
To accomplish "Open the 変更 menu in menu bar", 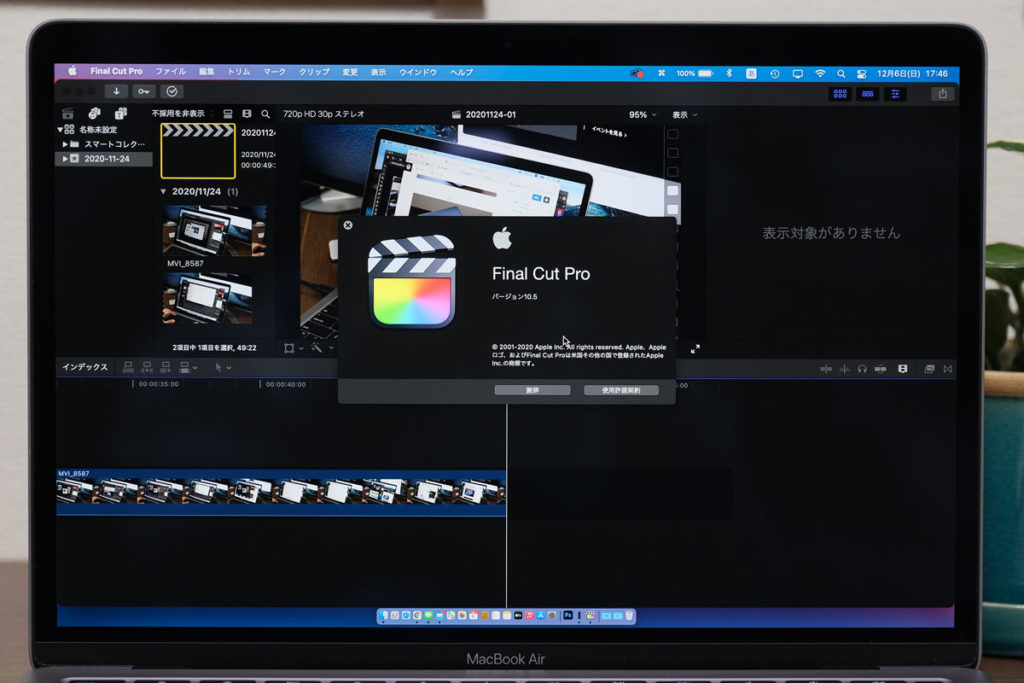I will pos(350,72).
